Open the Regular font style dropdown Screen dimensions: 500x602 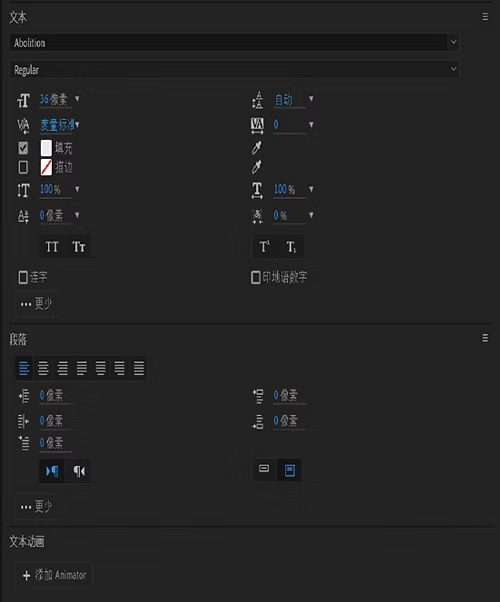[234, 69]
